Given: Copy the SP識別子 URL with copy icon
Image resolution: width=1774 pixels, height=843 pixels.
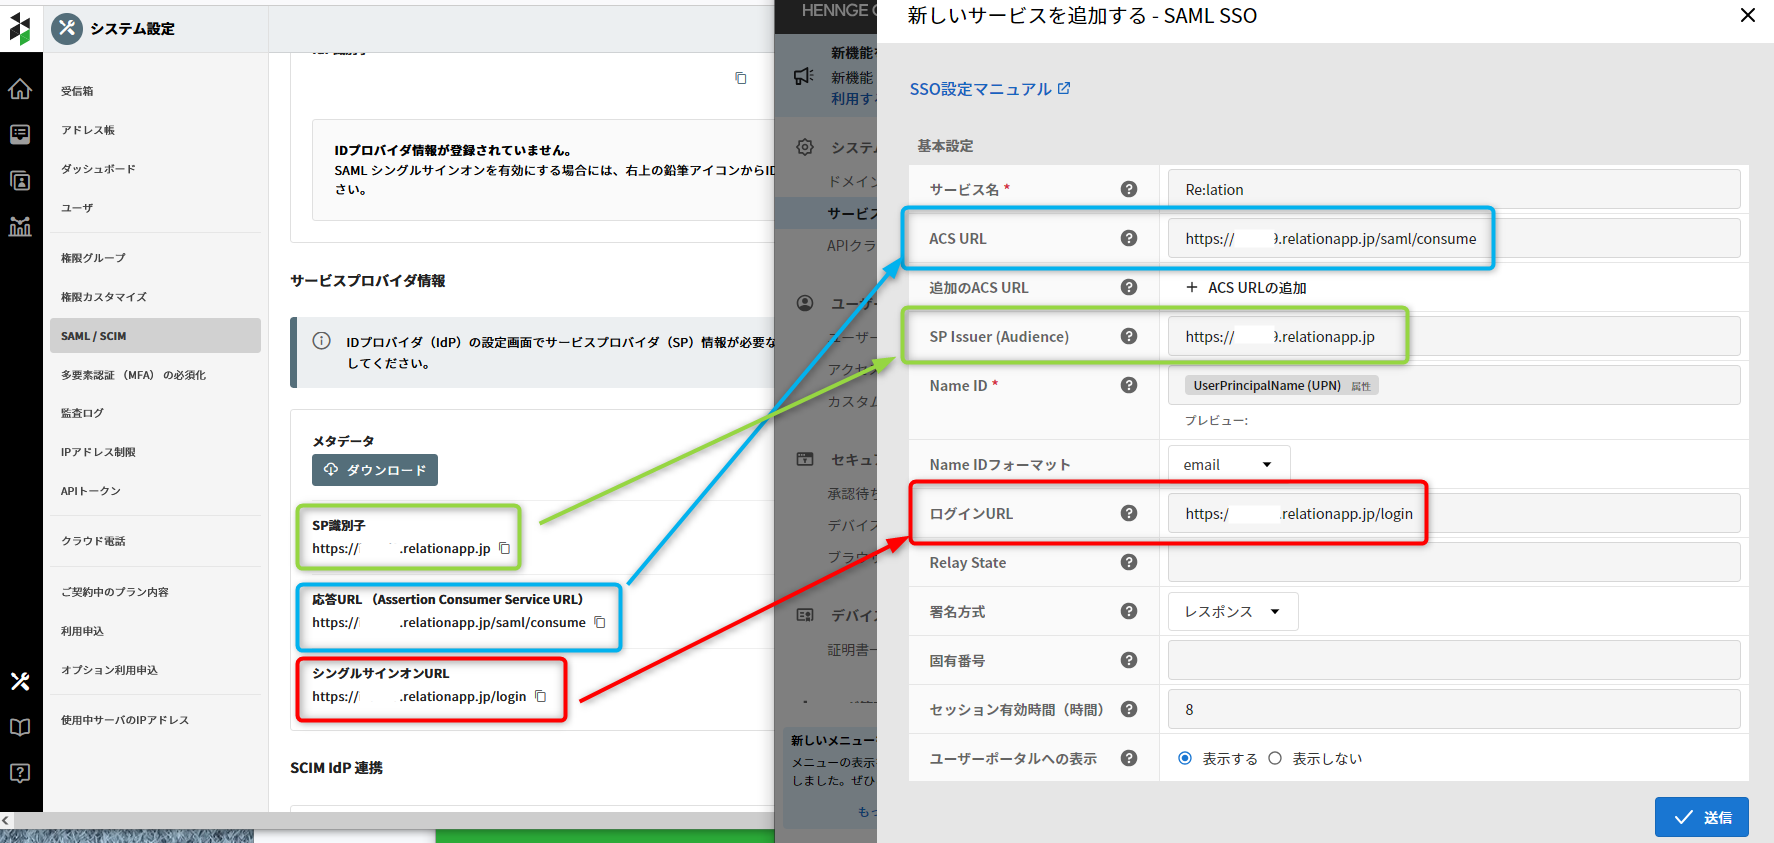Looking at the screenshot, I should point(505,548).
